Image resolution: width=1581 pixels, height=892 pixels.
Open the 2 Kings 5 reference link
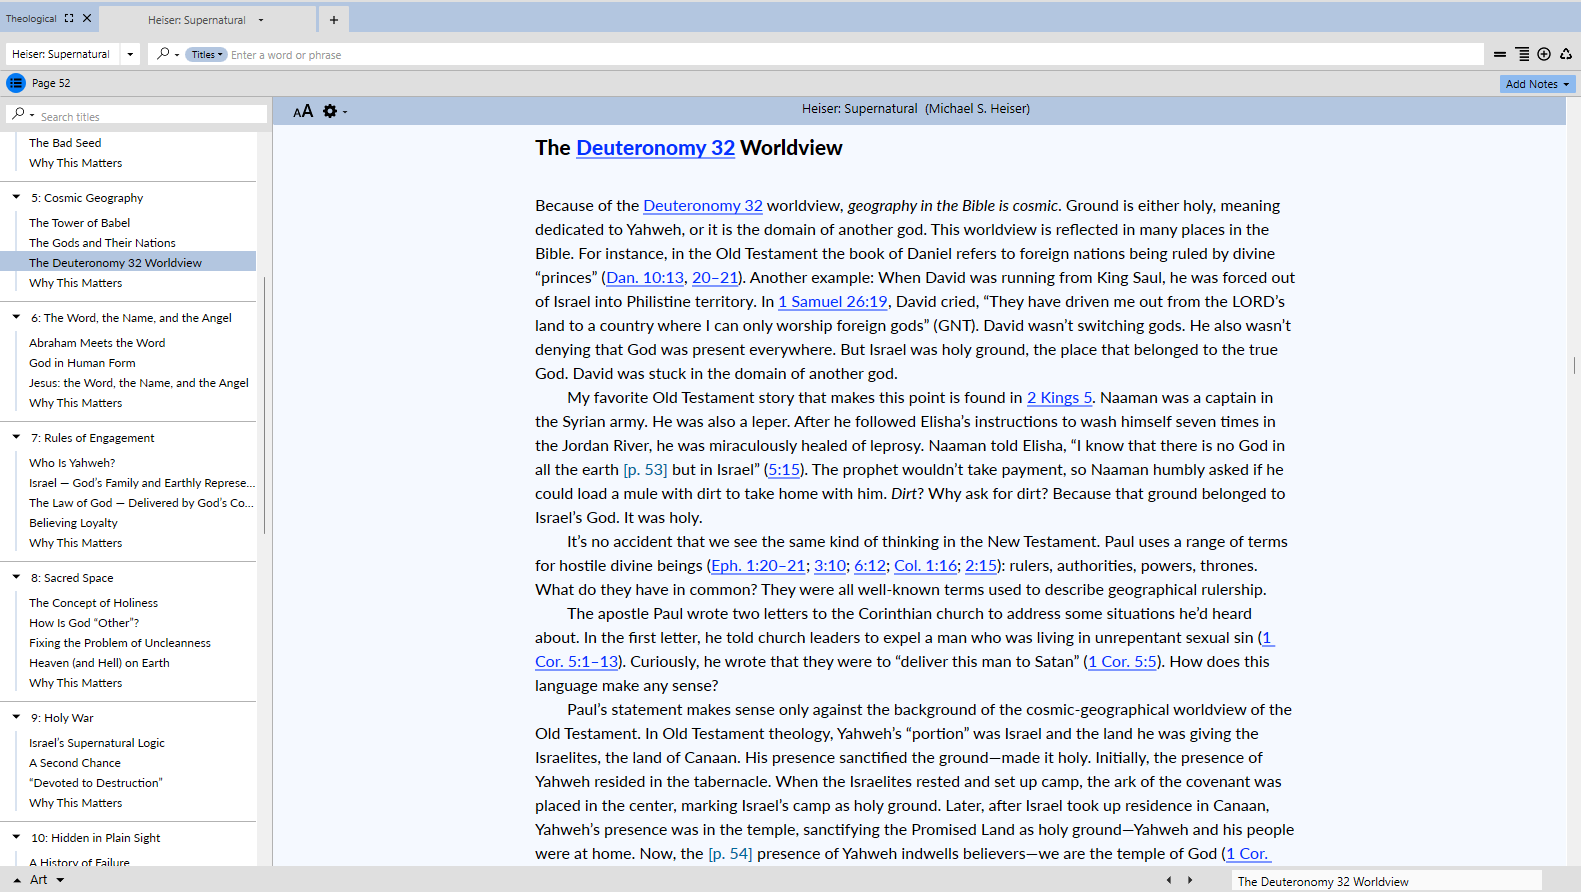point(1059,398)
